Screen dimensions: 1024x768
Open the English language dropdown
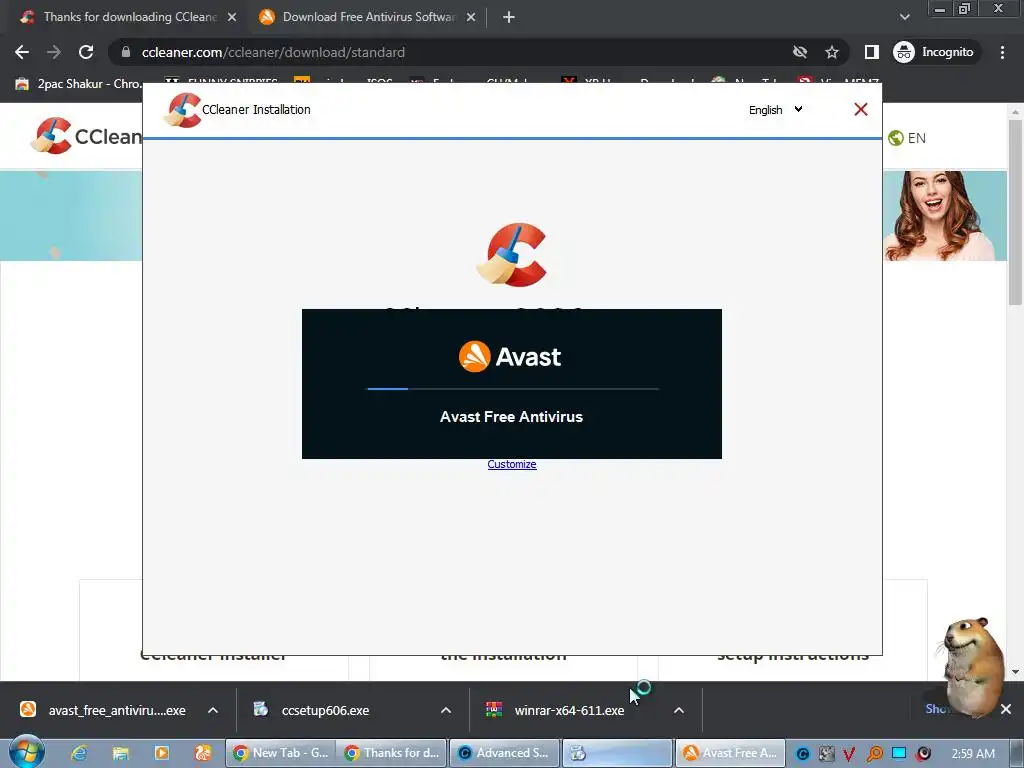[x=775, y=110]
